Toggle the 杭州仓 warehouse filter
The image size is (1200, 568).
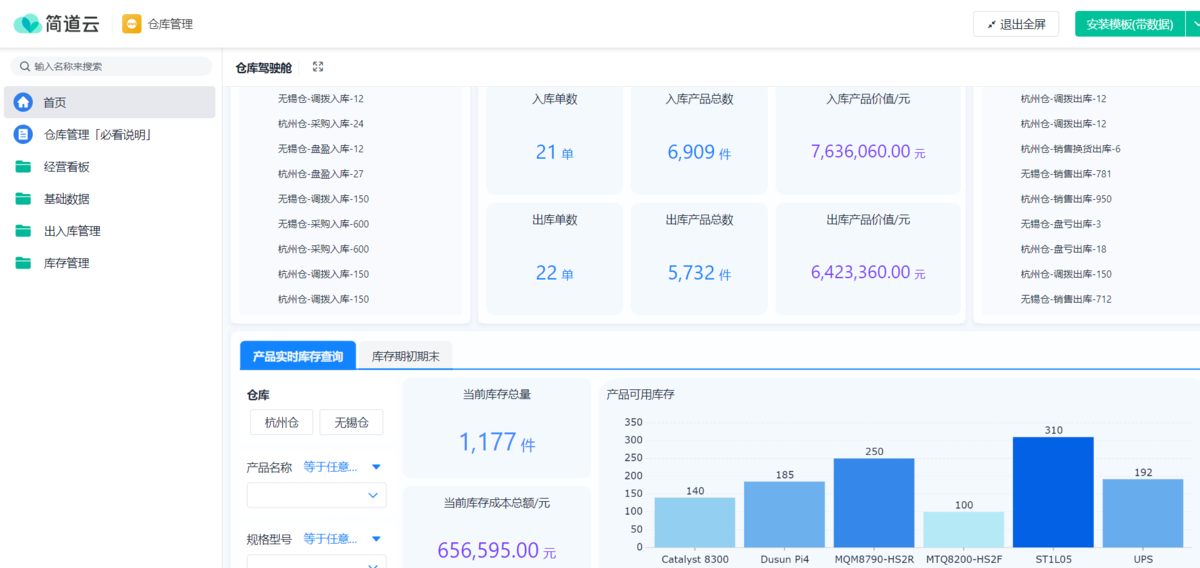(x=281, y=422)
